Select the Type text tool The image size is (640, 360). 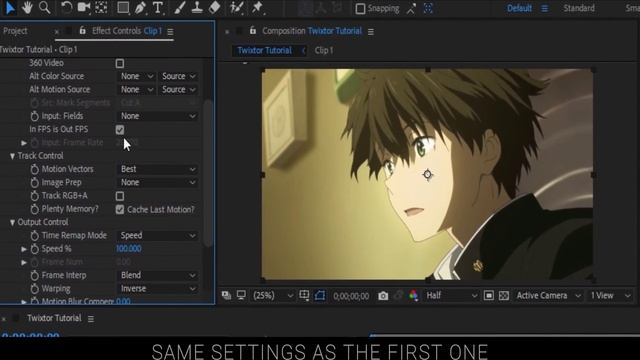click(157, 7)
